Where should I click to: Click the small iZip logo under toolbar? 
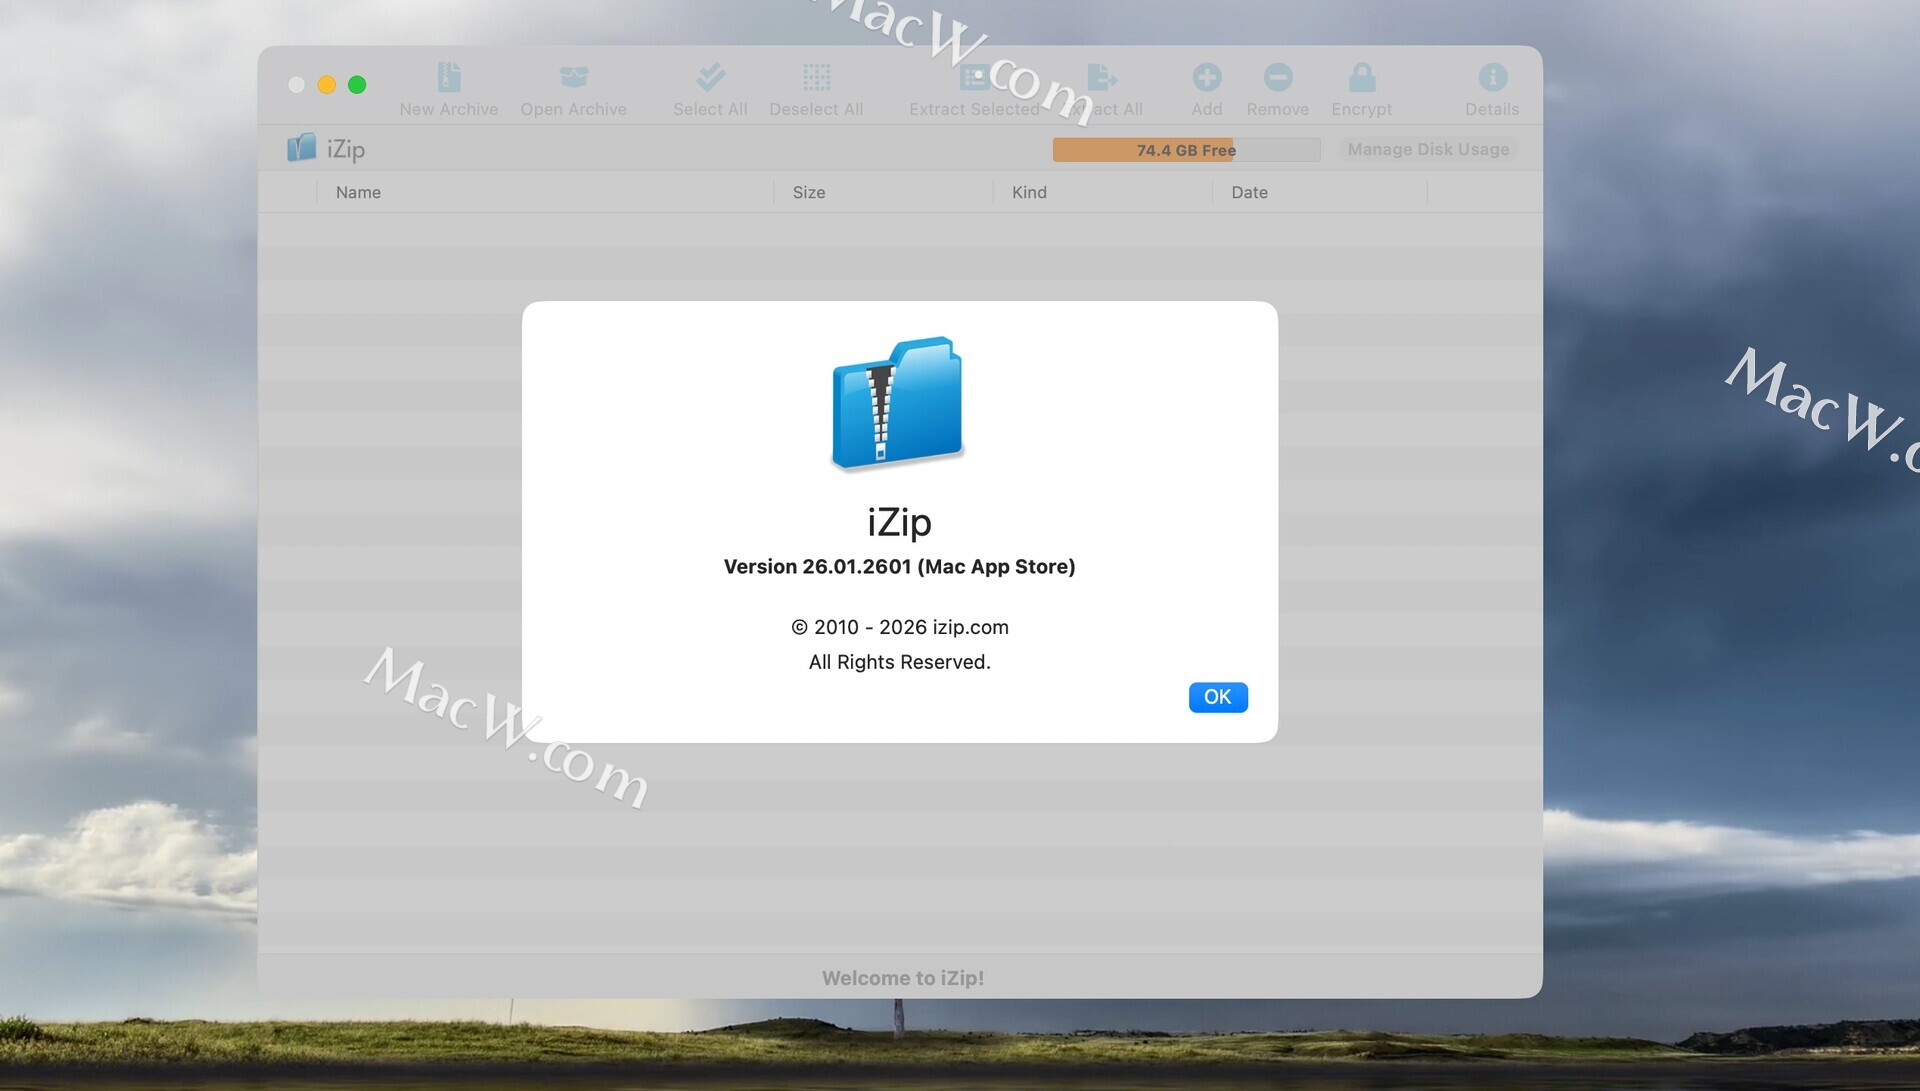[x=301, y=149]
